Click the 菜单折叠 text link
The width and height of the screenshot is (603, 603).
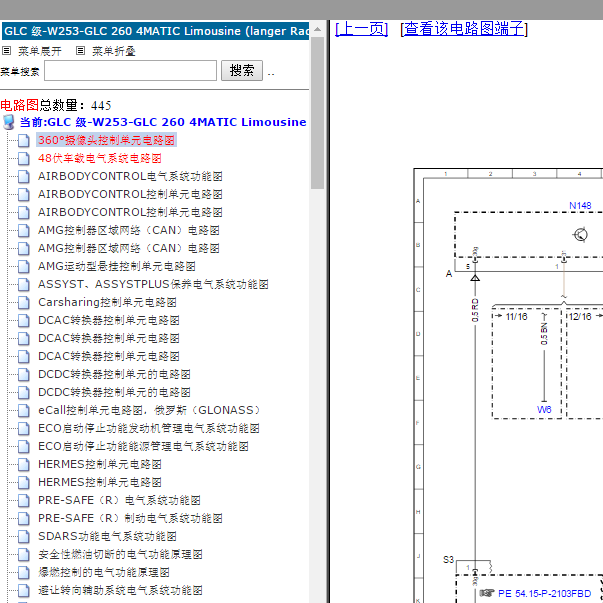click(x=113, y=51)
